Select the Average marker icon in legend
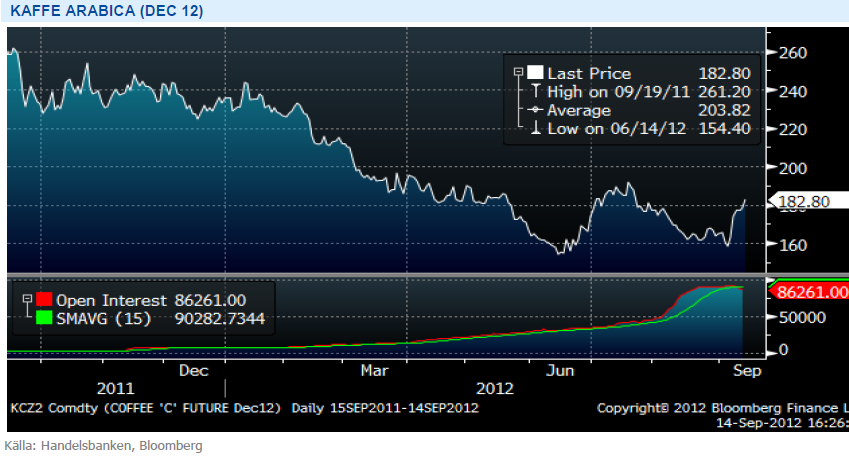 click(x=535, y=110)
